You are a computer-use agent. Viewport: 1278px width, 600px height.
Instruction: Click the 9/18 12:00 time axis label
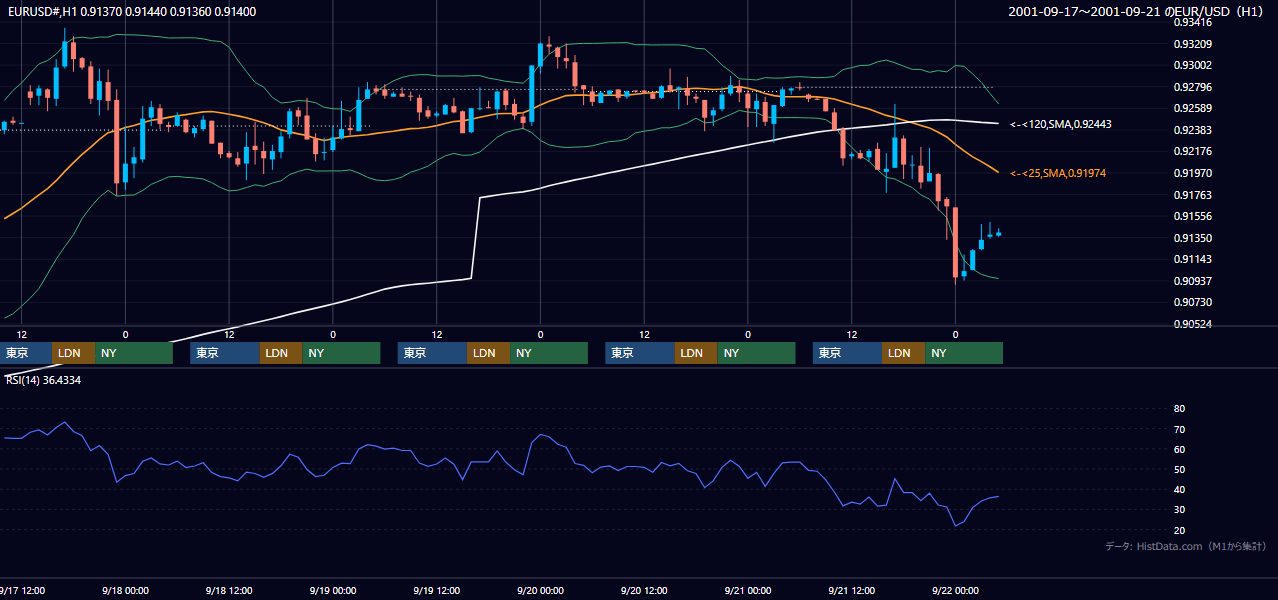229,590
